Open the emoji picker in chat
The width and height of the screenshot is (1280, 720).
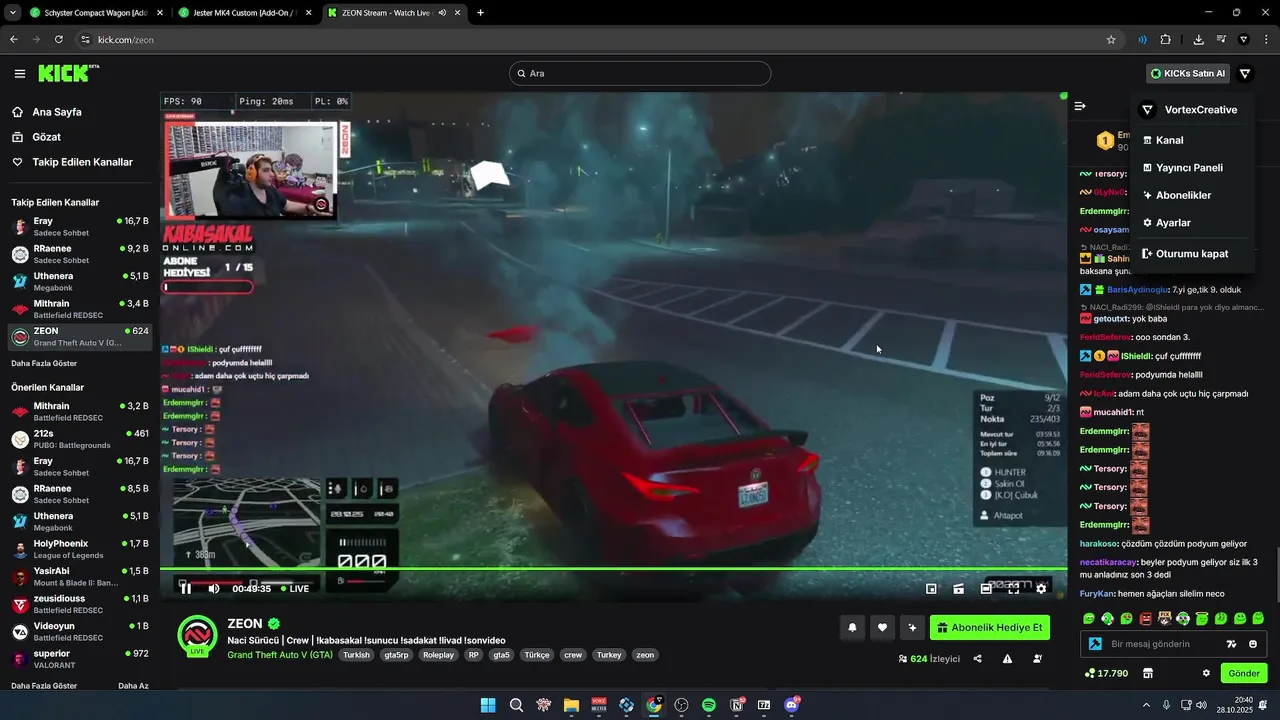1253,644
